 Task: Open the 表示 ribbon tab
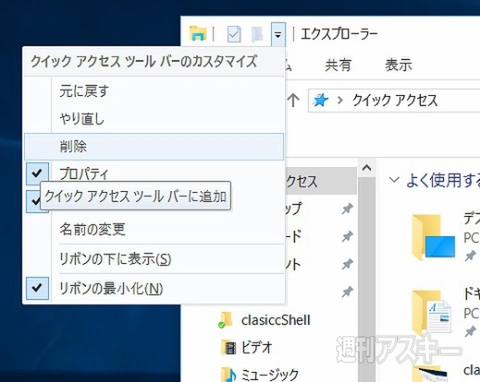tap(398, 64)
